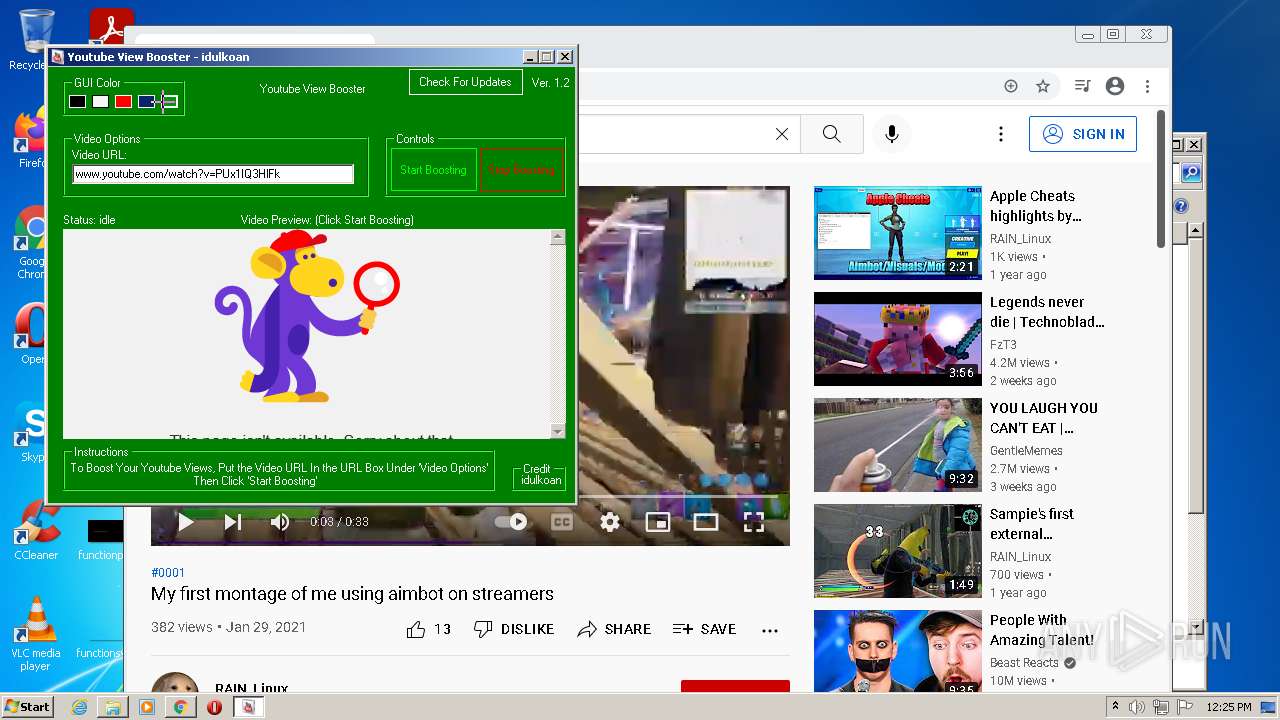Select the black GUI color swatch

pyautogui.click(x=77, y=101)
